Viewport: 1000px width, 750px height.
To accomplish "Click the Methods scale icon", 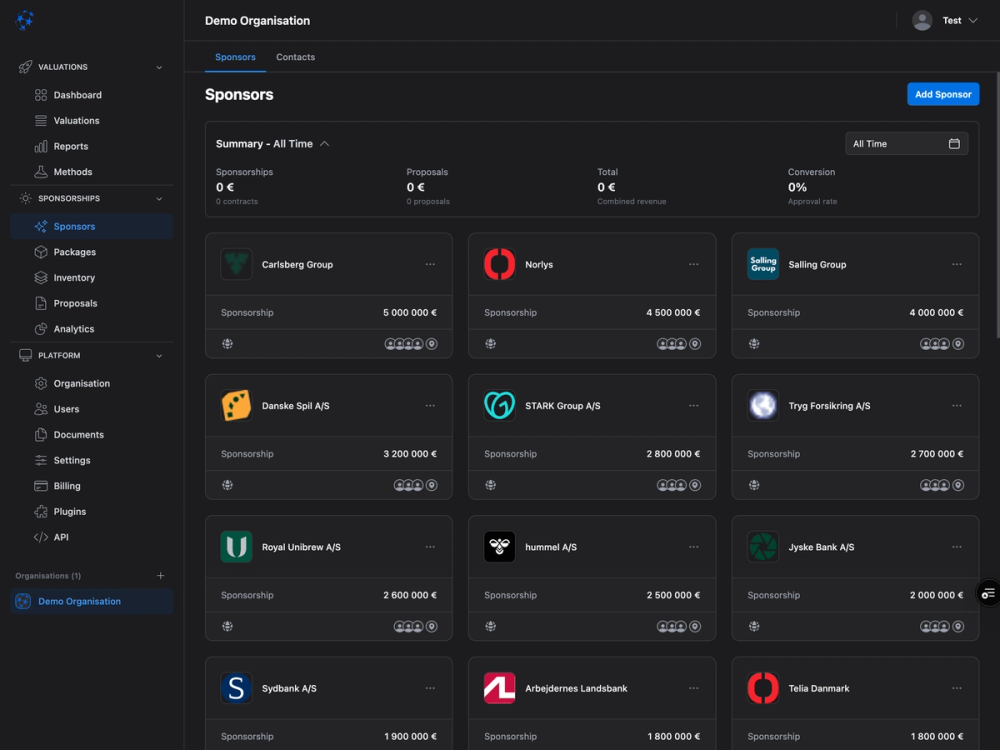I will tap(40, 171).
